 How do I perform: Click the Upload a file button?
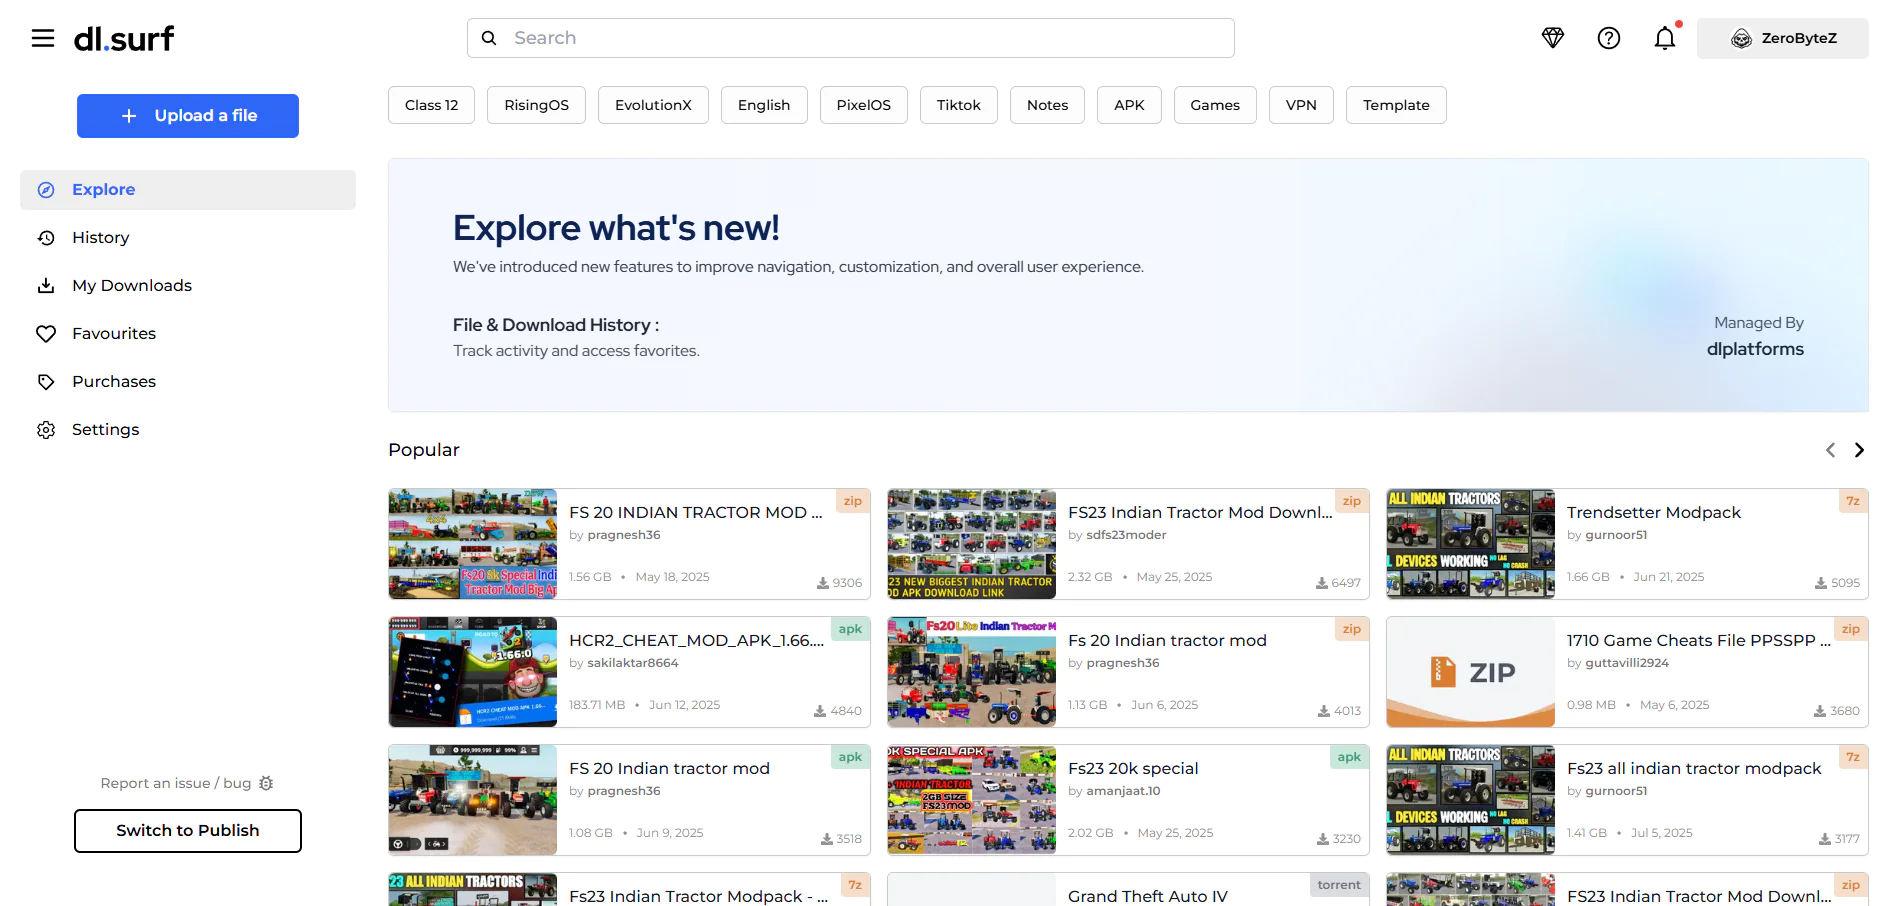point(188,116)
